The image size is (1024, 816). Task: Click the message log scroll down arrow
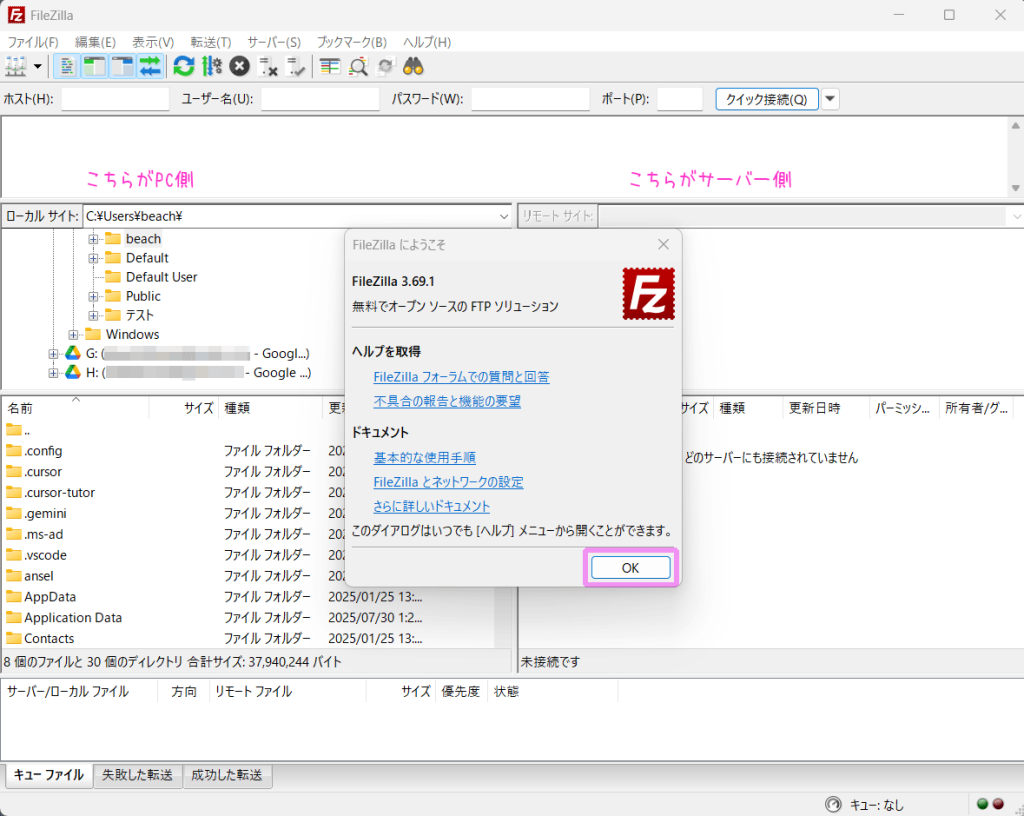1016,188
